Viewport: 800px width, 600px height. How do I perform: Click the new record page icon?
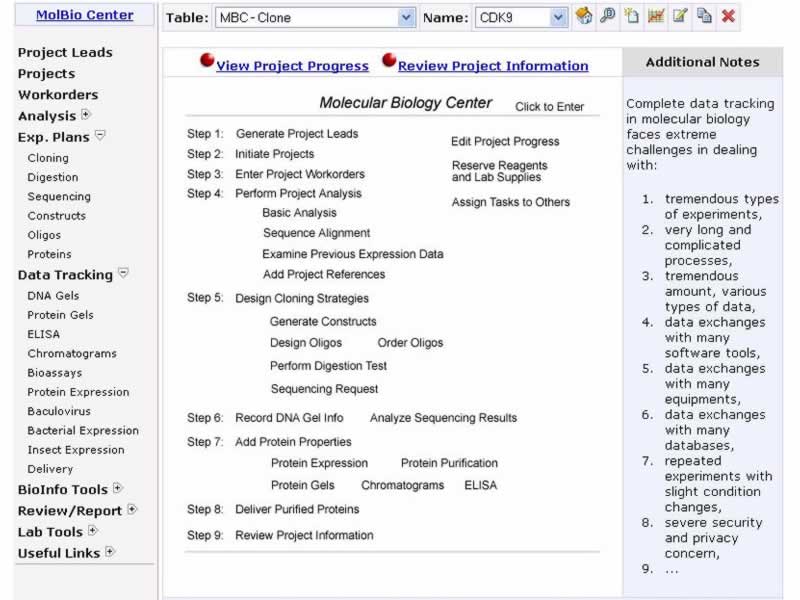coord(632,16)
